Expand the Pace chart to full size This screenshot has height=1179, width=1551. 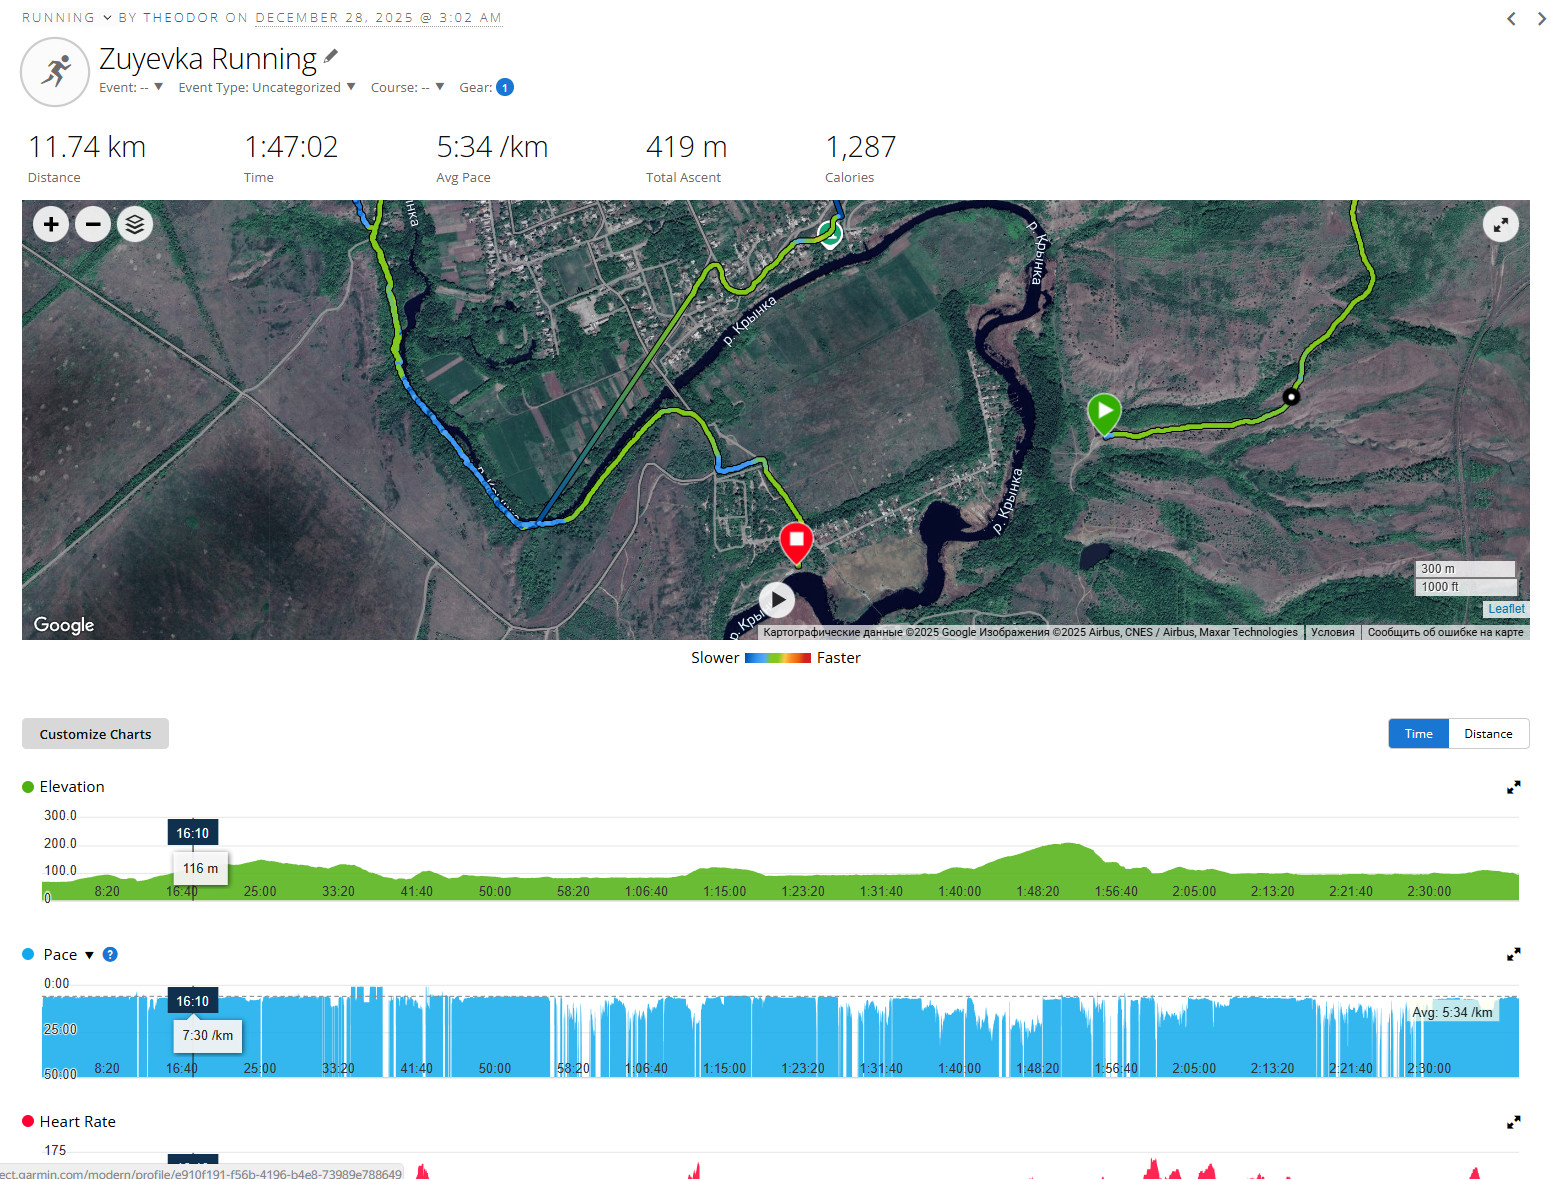coord(1513,954)
